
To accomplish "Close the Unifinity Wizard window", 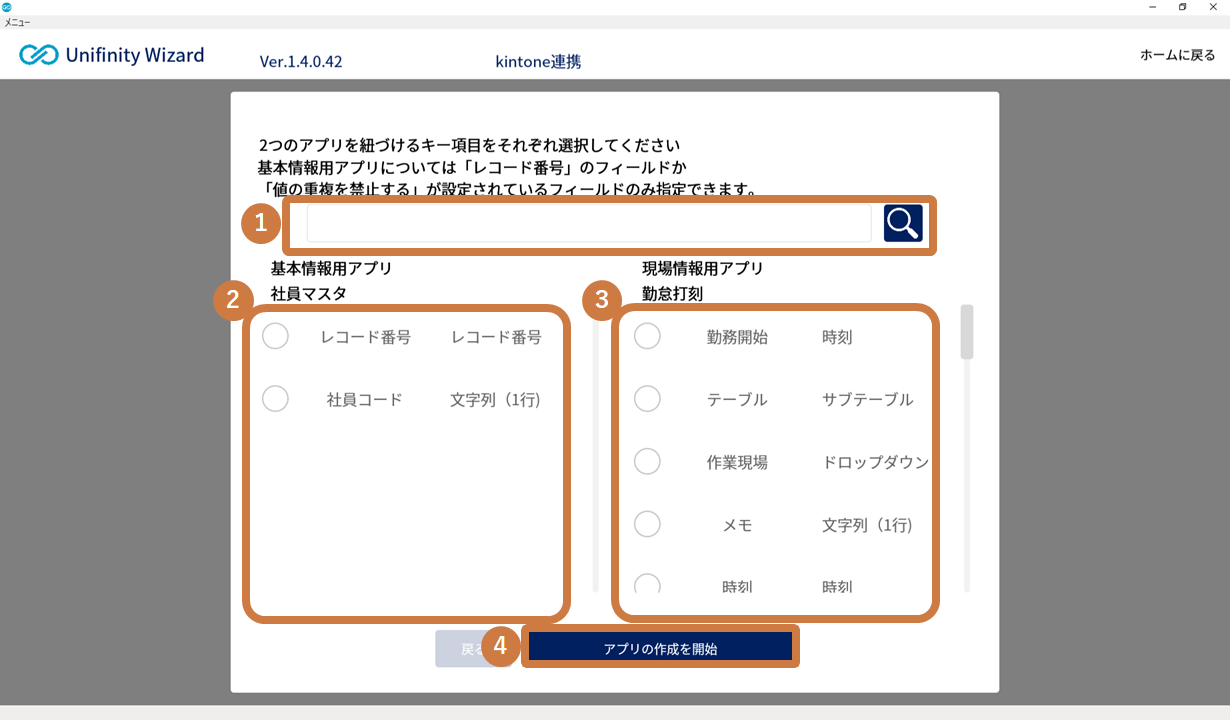I will 1213,7.
